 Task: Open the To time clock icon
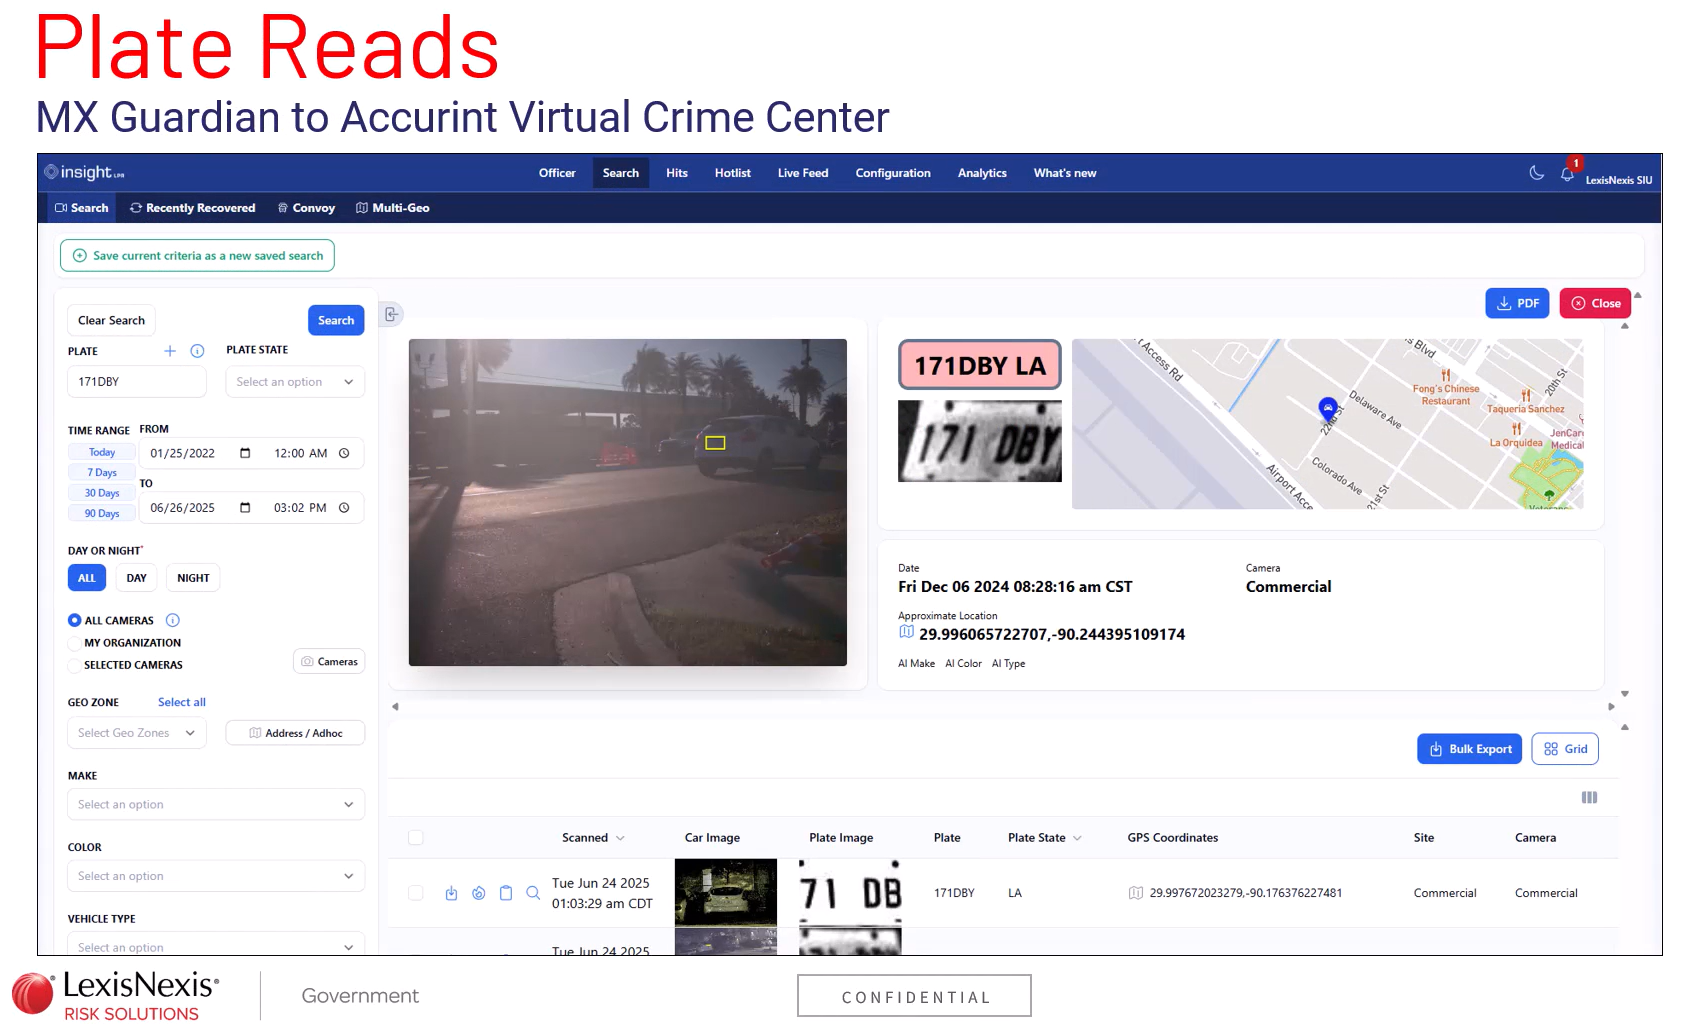pos(344,508)
